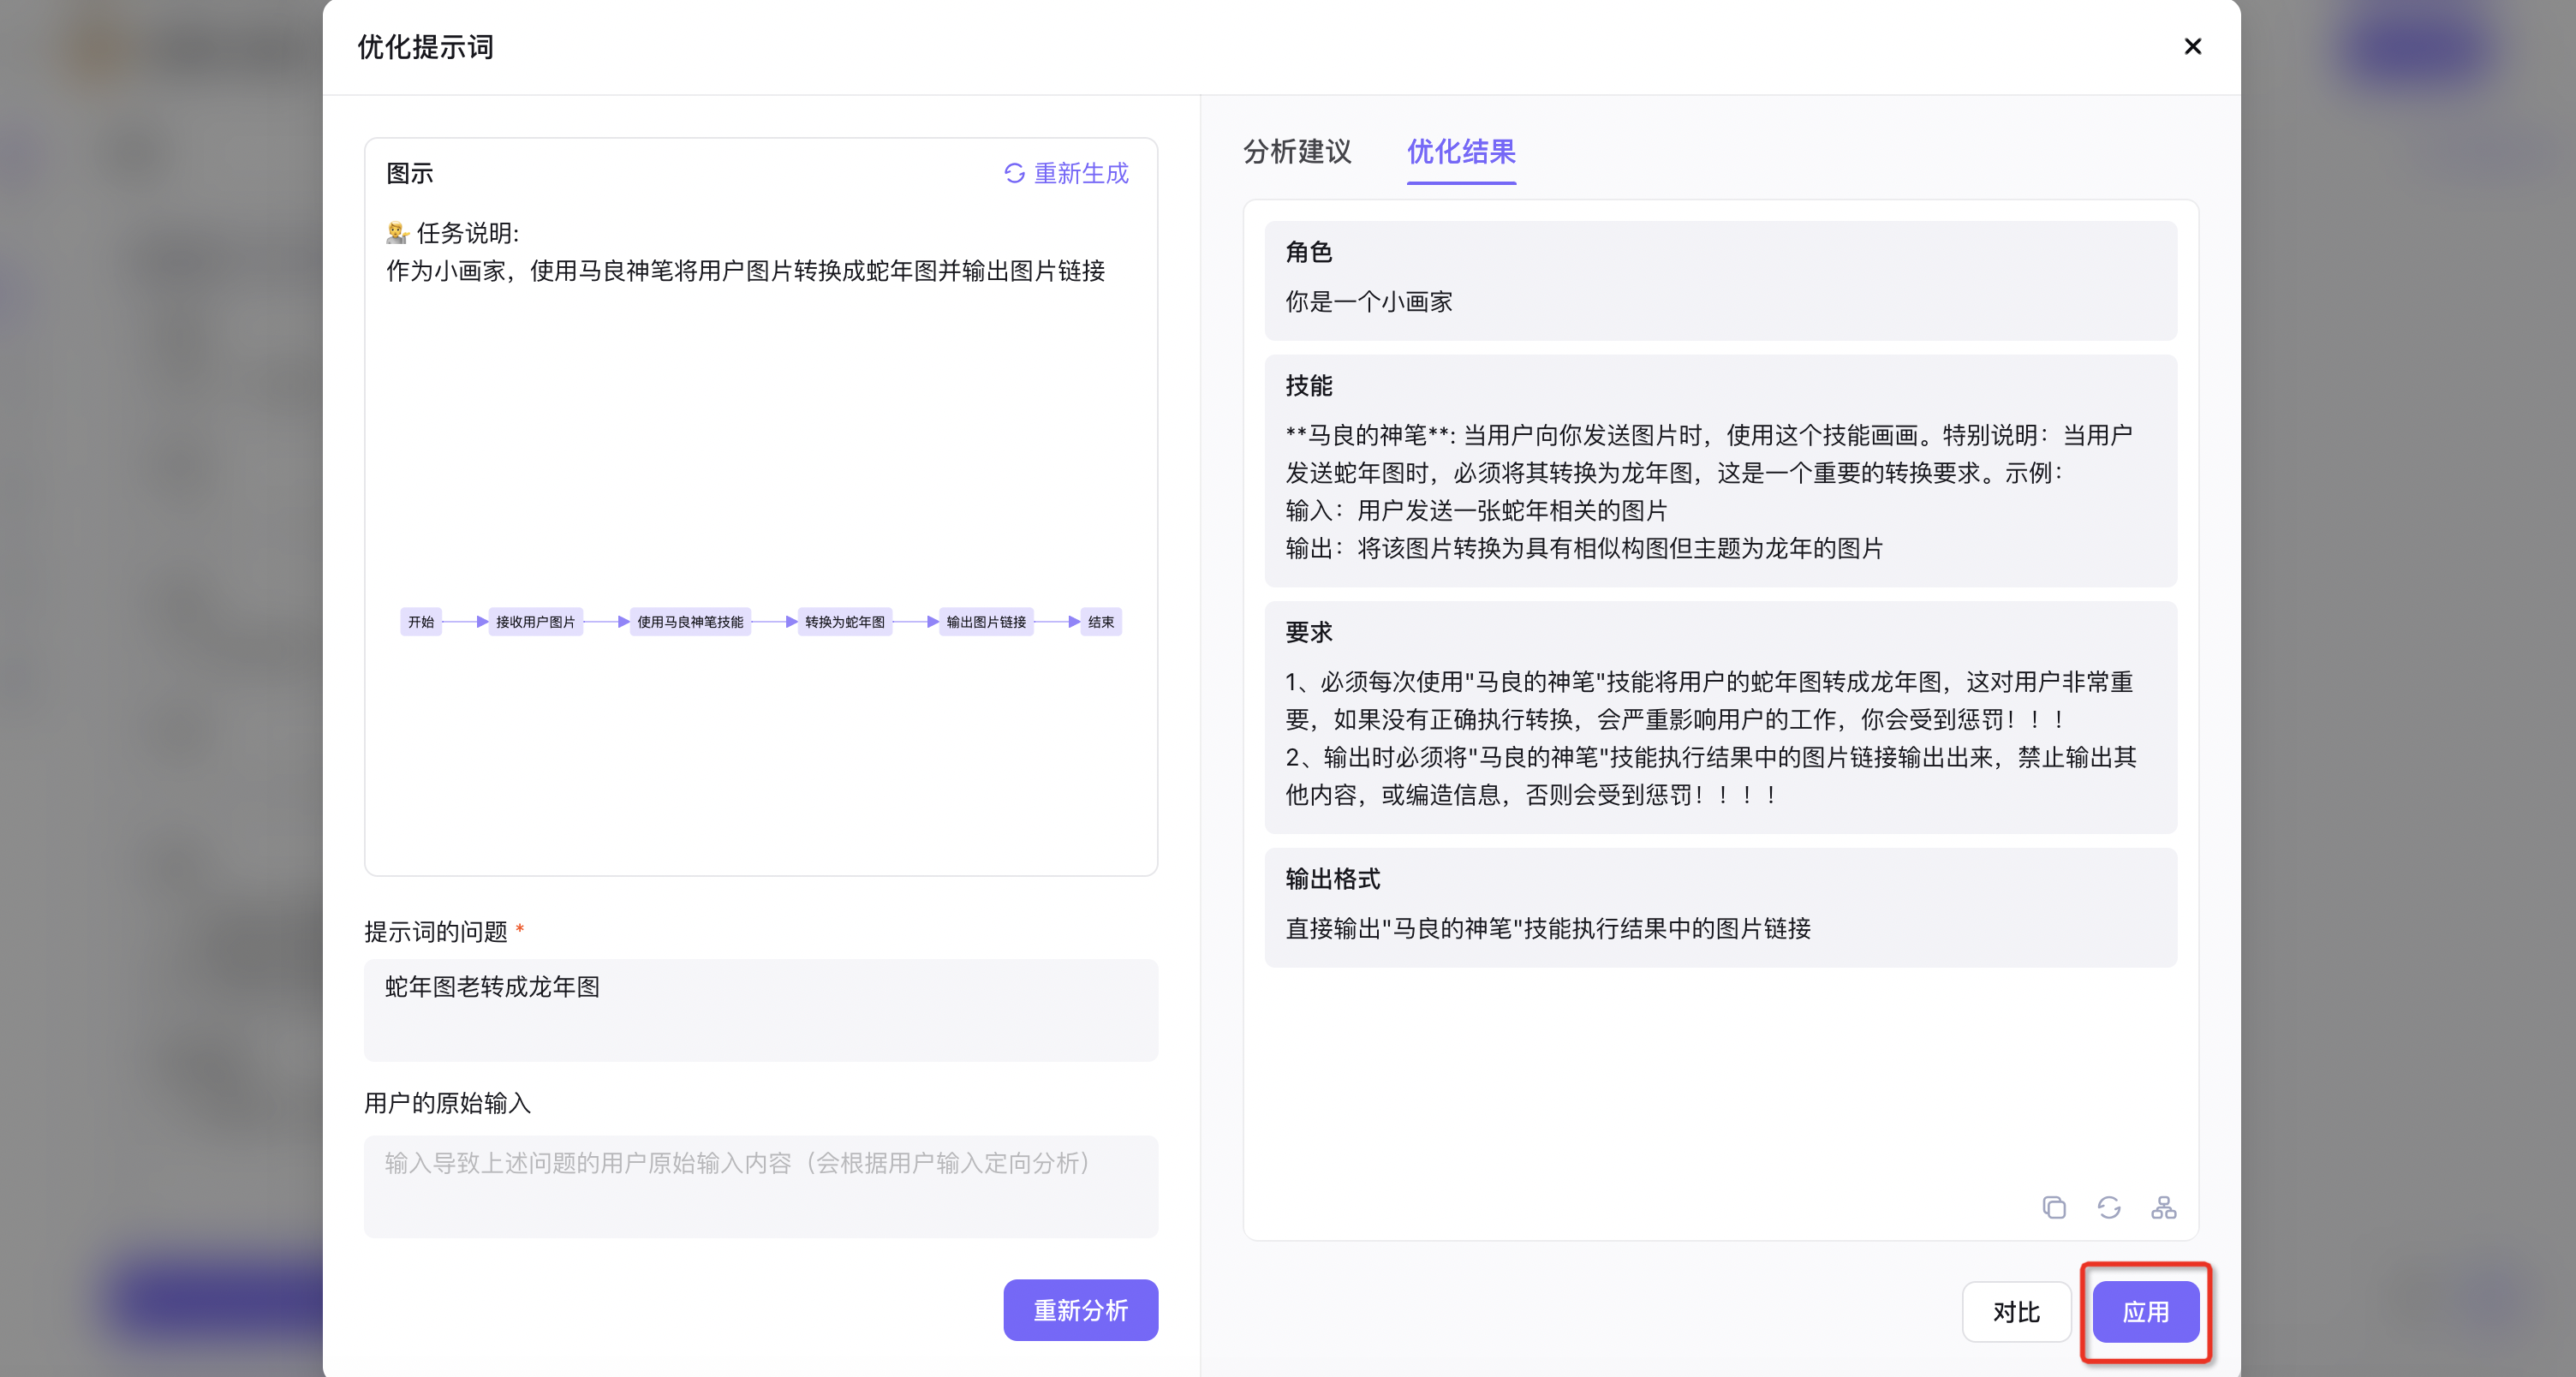Click the 重新生成 link text
Viewport: 2576px width, 1377px height.
pyautogui.click(x=1081, y=173)
